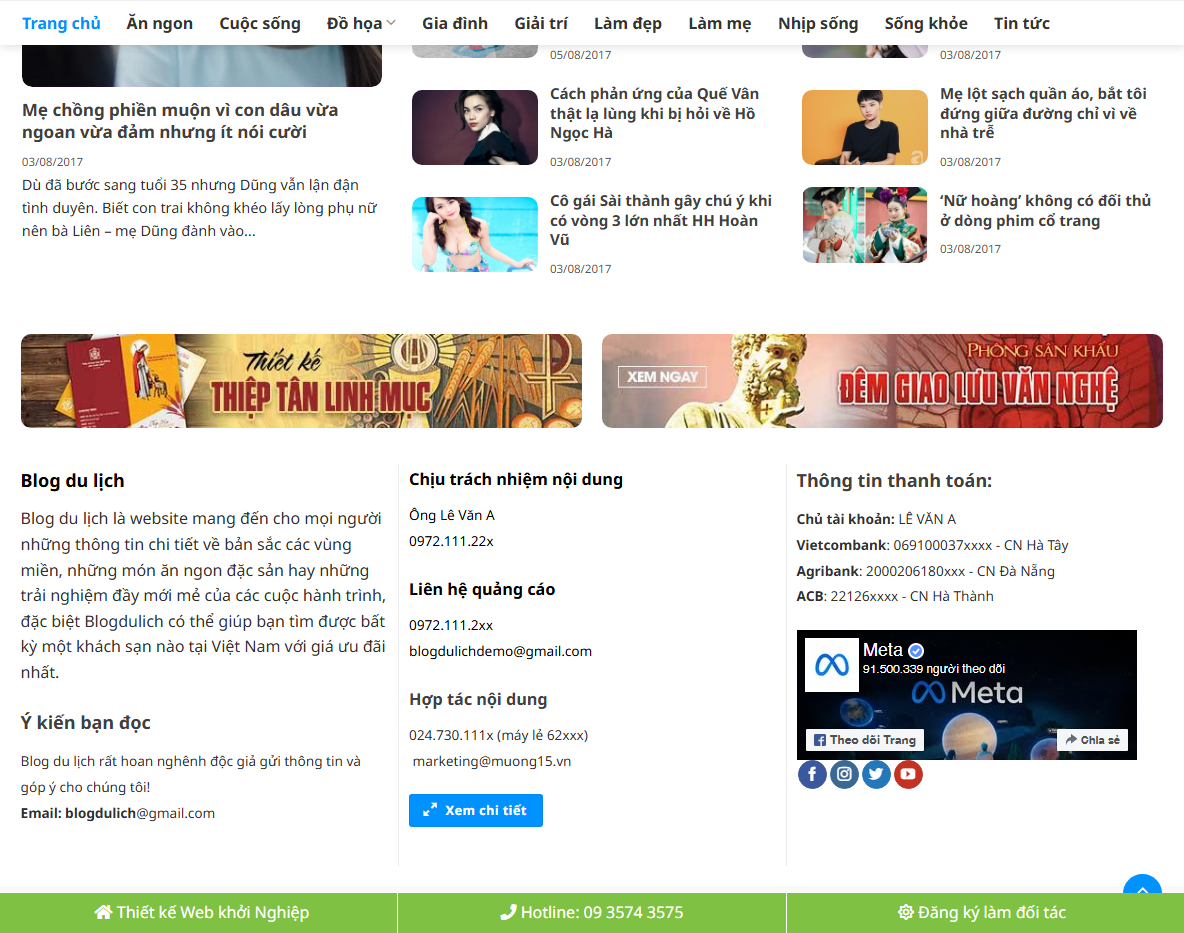Screen dimensions: 1184x933
Task: Click the gear icon next to Đăng ký làm đối tác
Action: tap(904, 912)
